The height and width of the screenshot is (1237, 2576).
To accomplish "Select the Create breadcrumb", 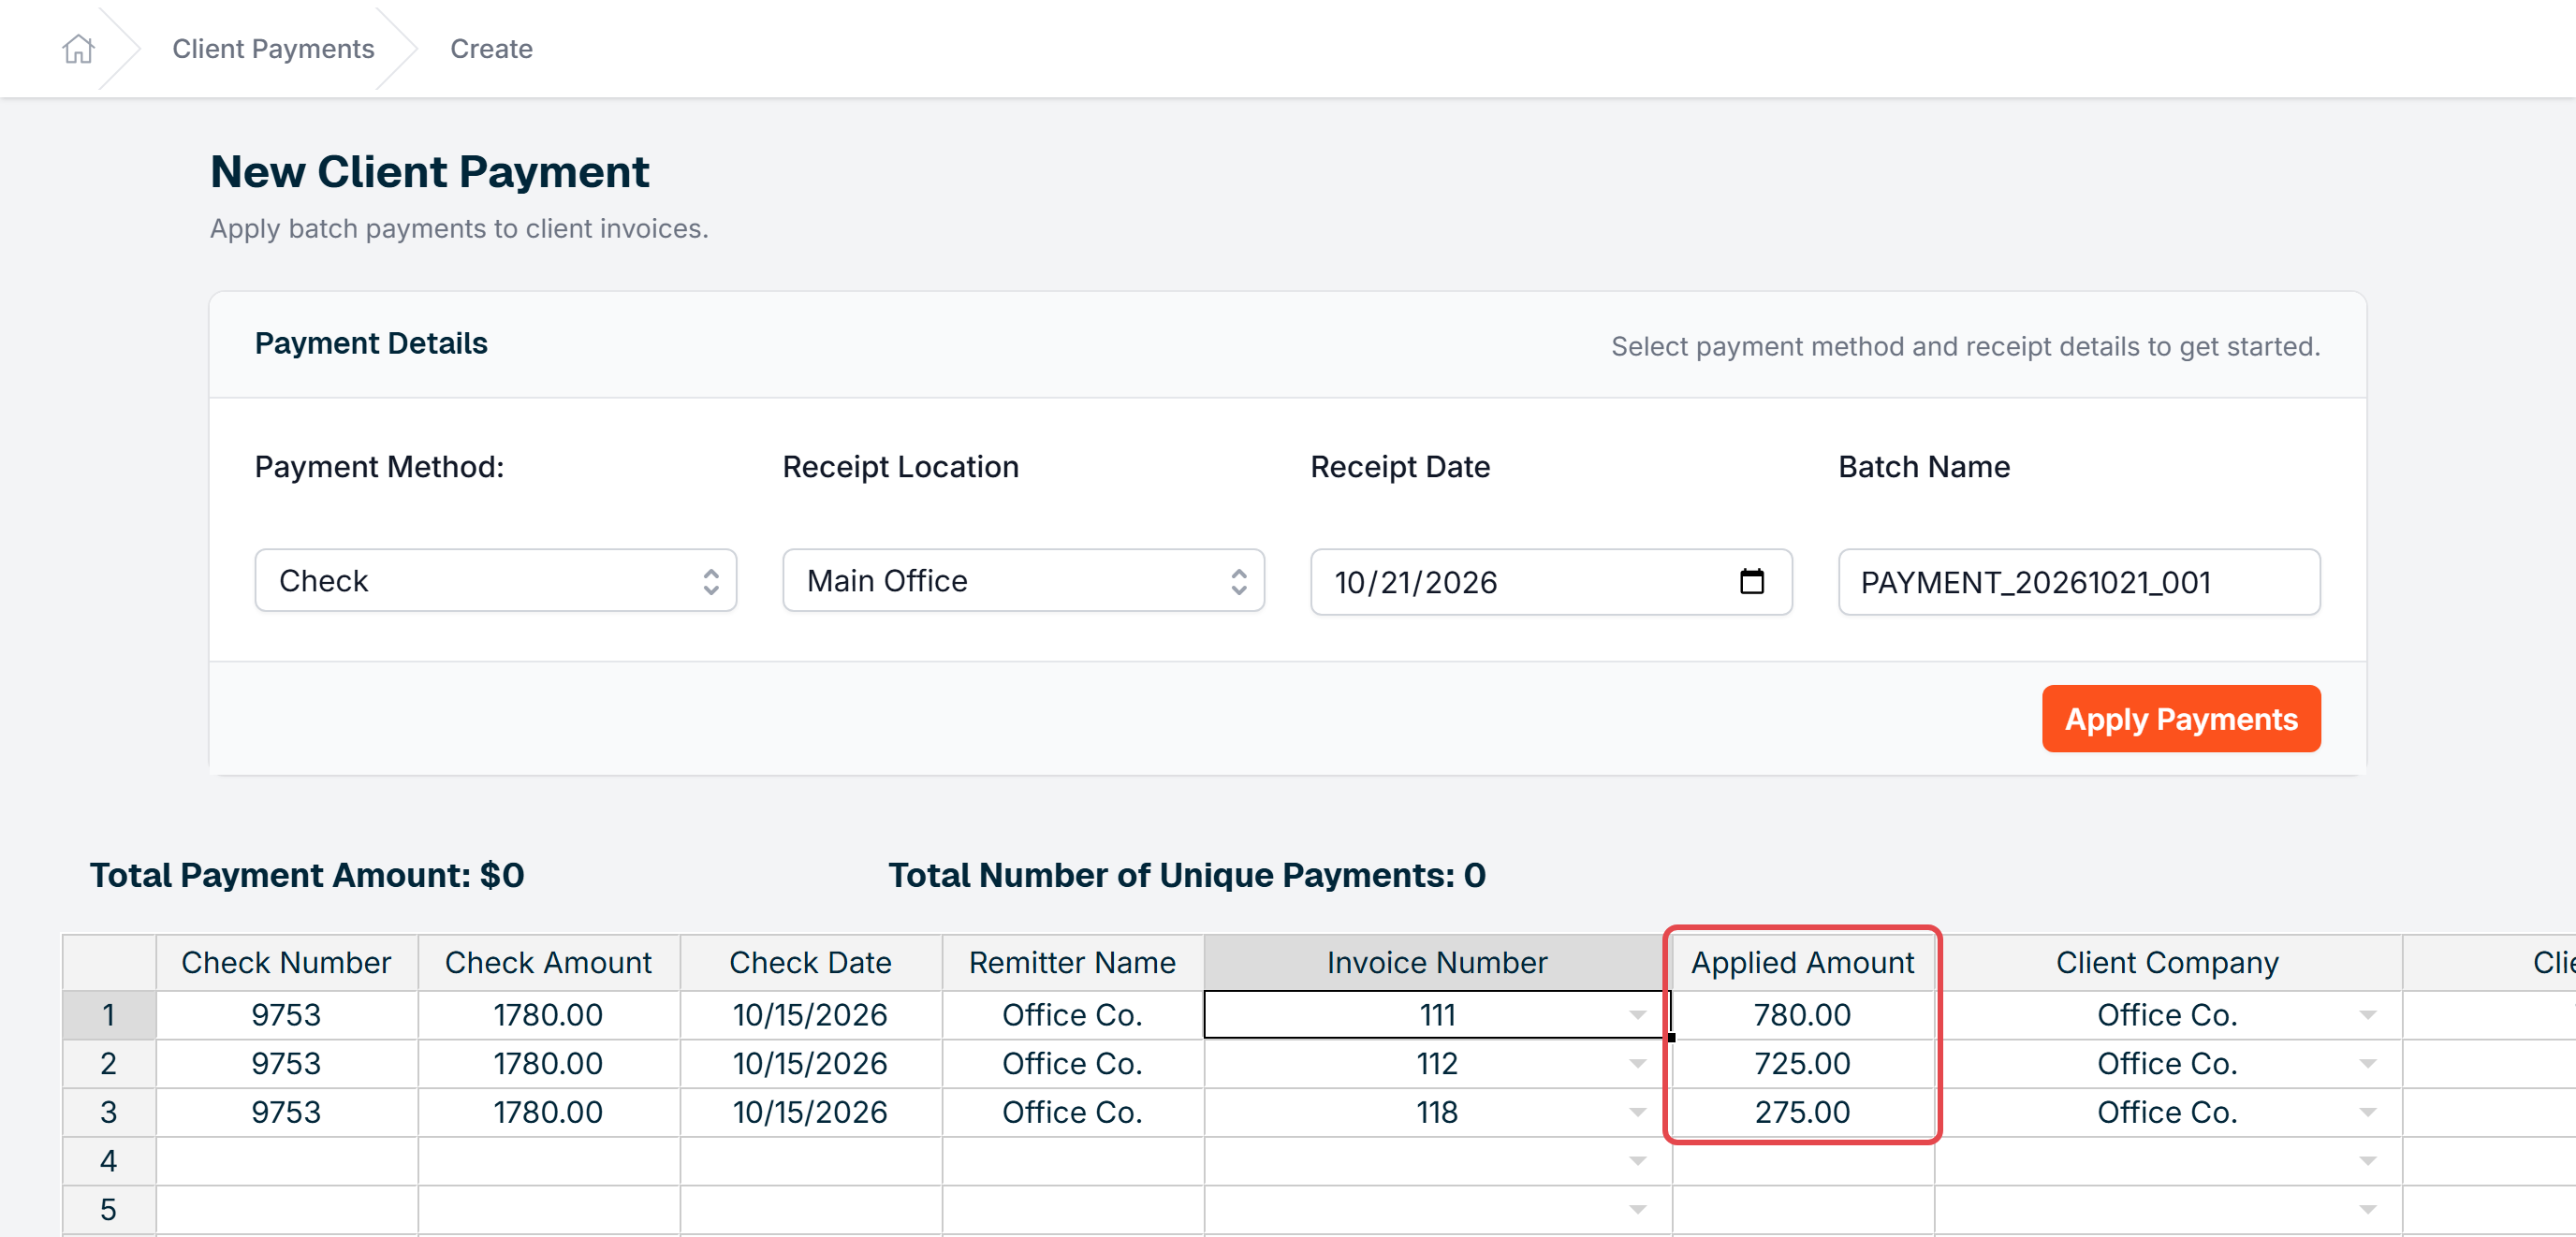I will [491, 48].
